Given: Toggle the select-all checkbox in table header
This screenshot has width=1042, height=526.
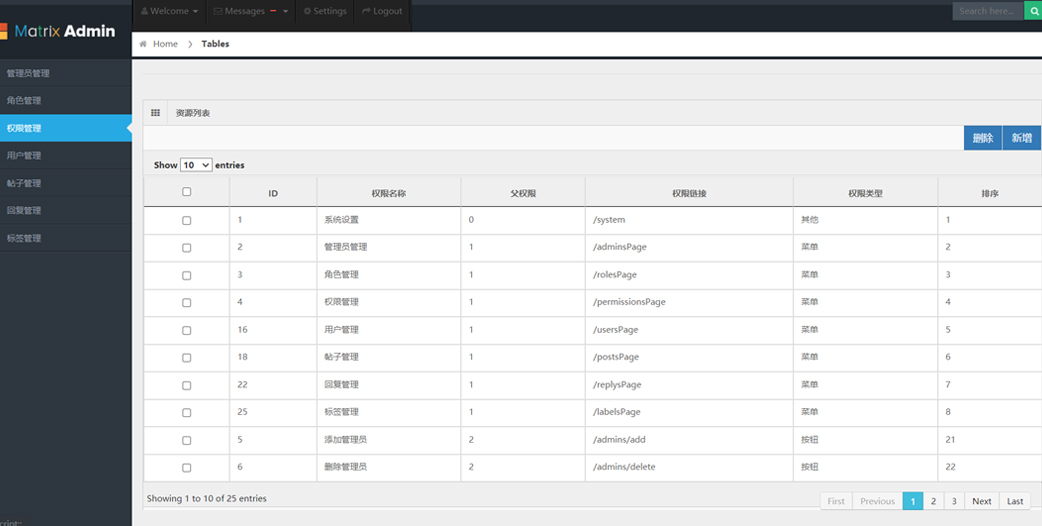Looking at the screenshot, I should pos(186,192).
